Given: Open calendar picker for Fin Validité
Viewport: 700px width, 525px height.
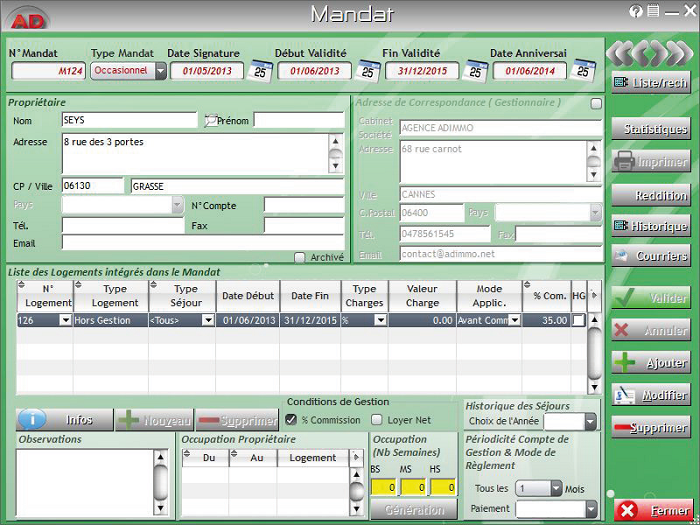Looking at the screenshot, I should (x=476, y=71).
